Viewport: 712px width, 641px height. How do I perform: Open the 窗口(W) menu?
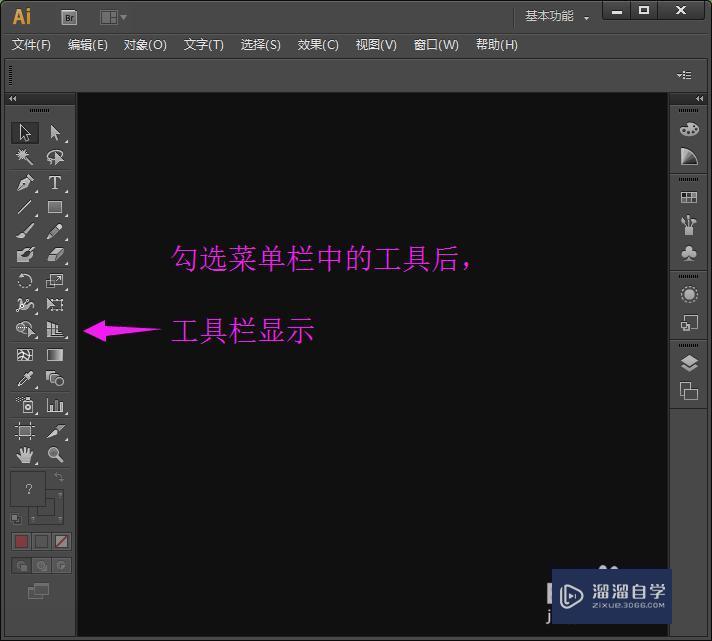[436, 44]
